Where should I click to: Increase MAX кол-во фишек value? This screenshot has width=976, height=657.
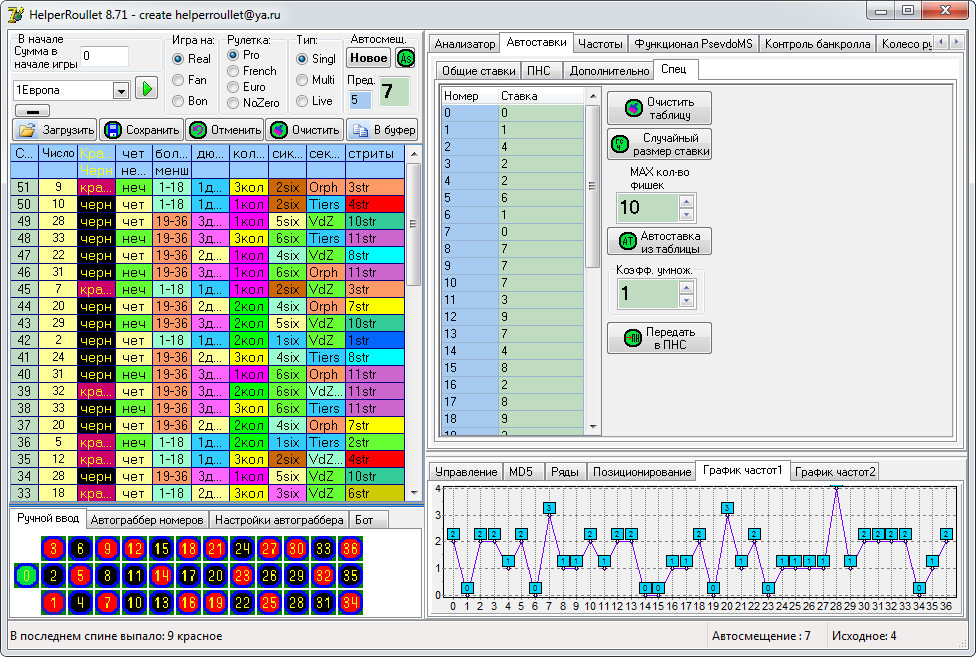coord(685,201)
